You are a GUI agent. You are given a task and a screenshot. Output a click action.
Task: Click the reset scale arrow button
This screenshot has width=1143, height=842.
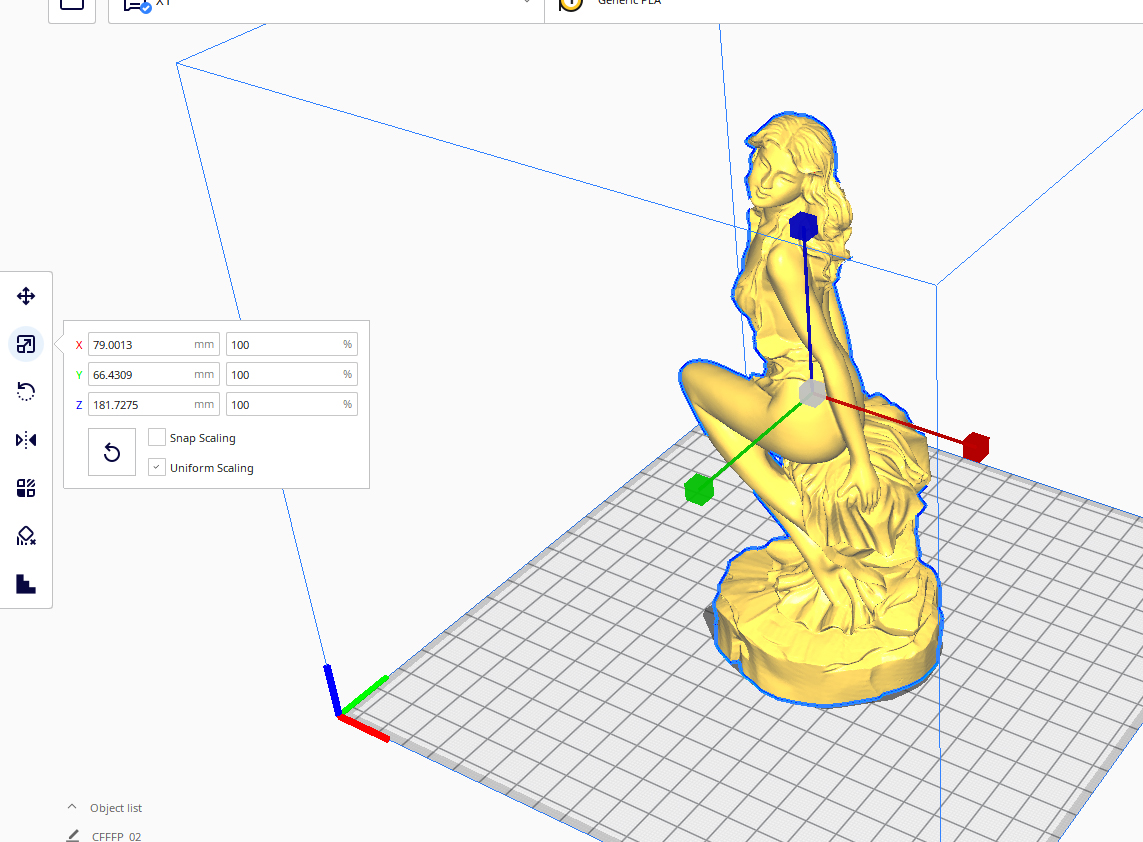(x=112, y=452)
